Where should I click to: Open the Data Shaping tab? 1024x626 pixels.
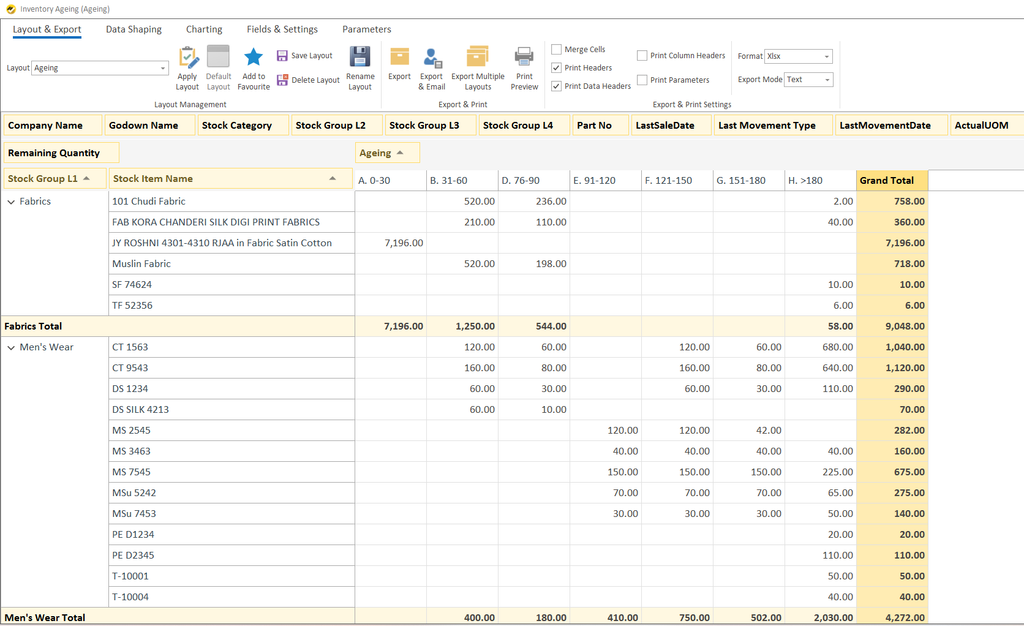[134, 29]
